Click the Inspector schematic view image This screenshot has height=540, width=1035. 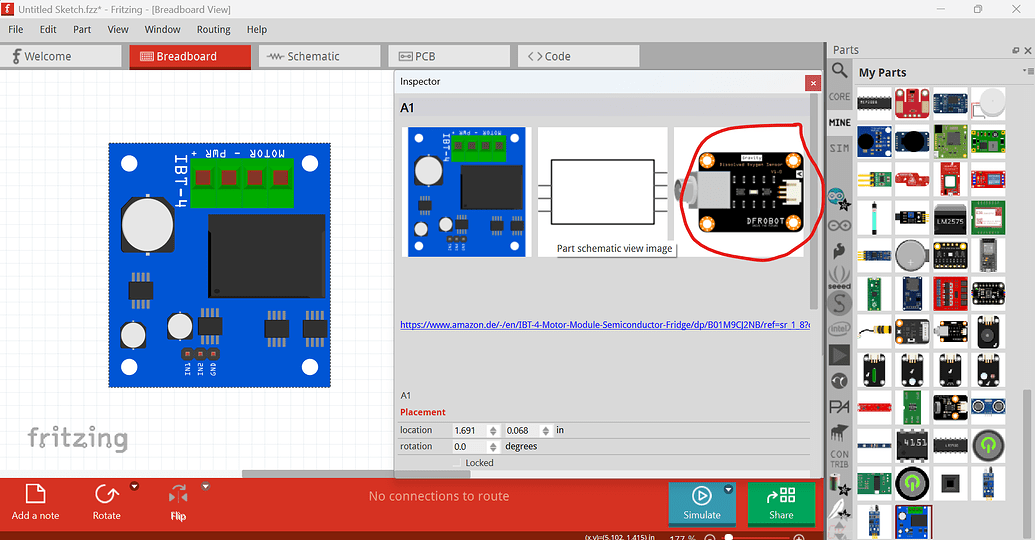pyautogui.click(x=603, y=192)
